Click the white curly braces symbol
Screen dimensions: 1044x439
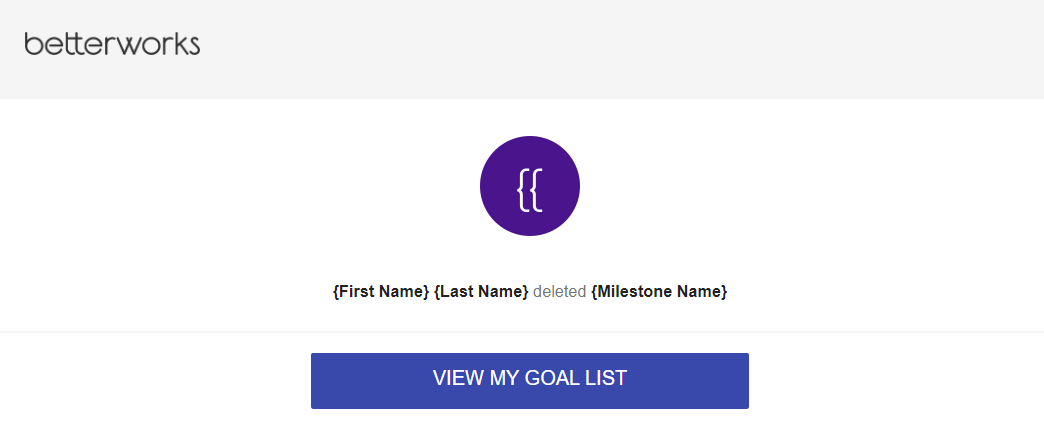click(530, 190)
